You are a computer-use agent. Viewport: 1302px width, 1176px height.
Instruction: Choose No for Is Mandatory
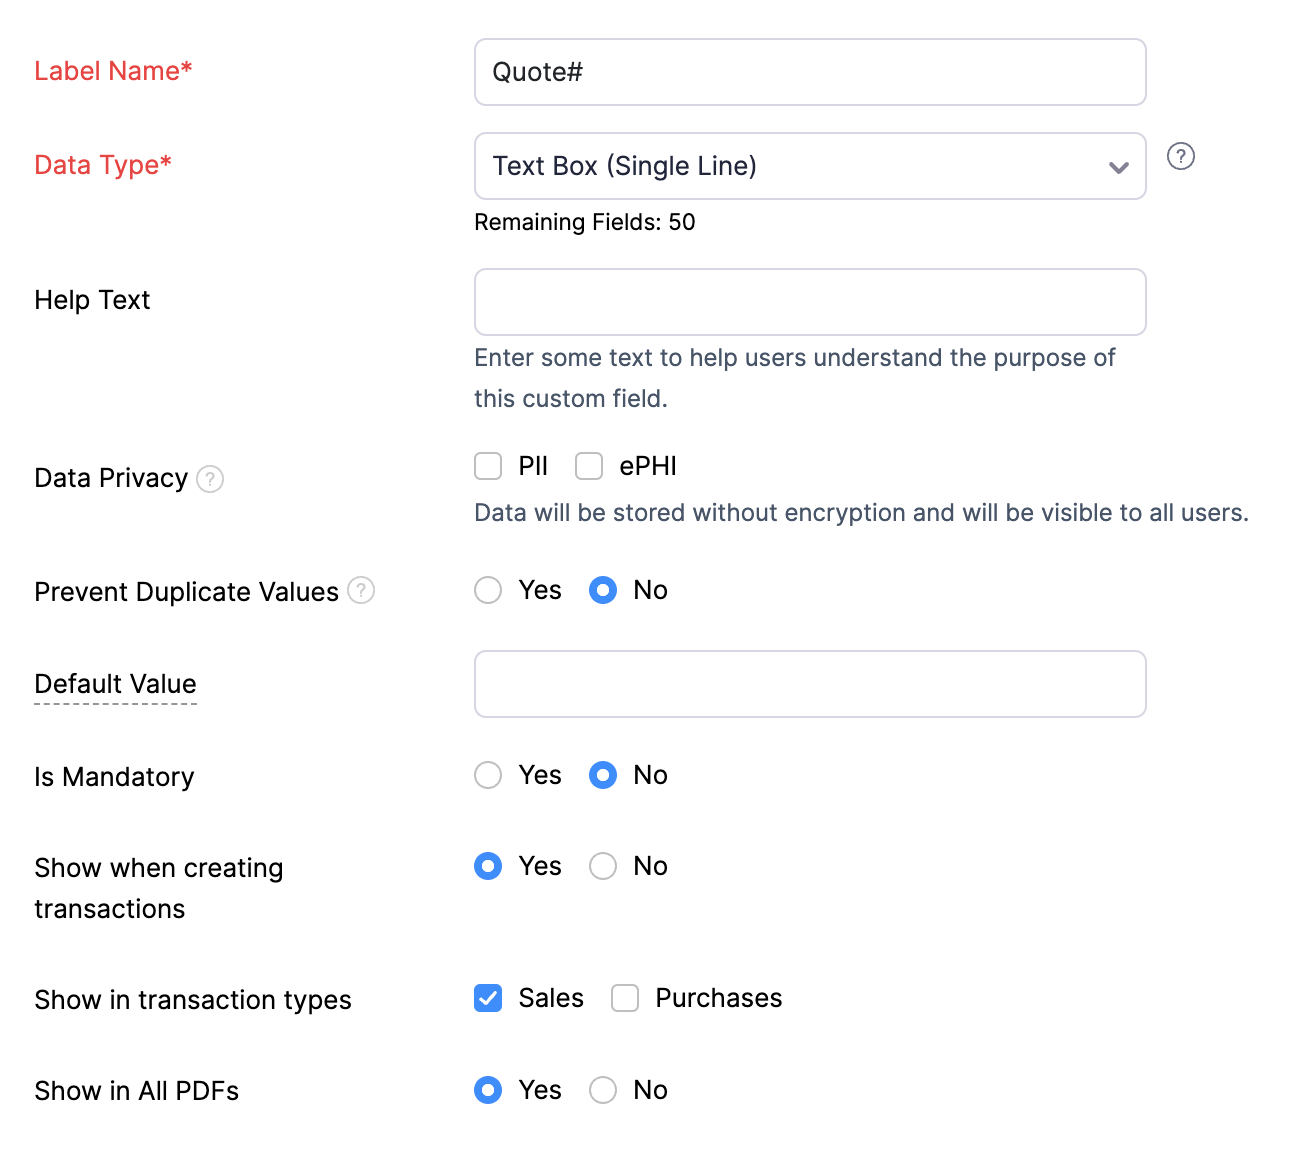(x=603, y=775)
